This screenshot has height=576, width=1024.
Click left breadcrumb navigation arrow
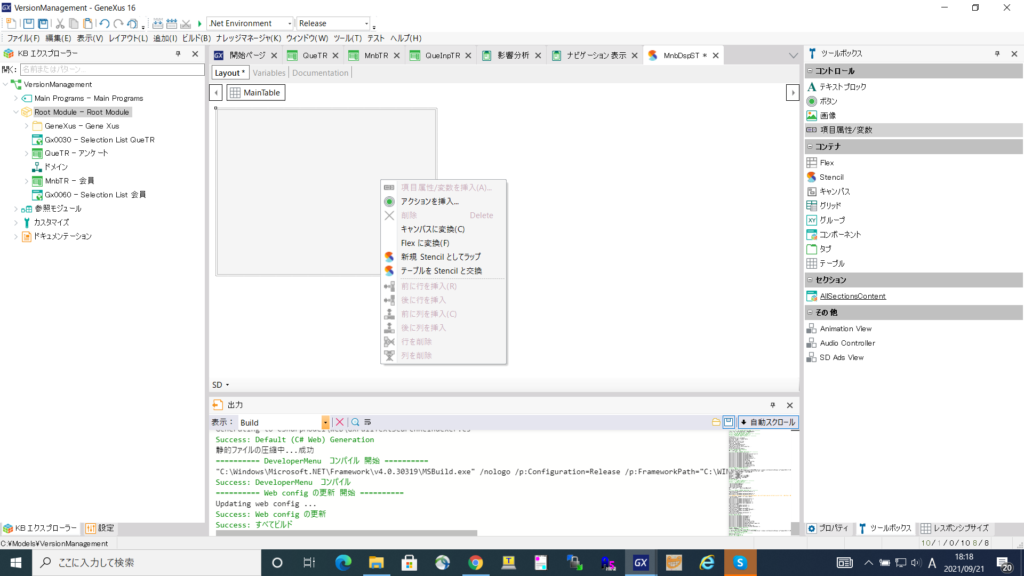point(216,93)
